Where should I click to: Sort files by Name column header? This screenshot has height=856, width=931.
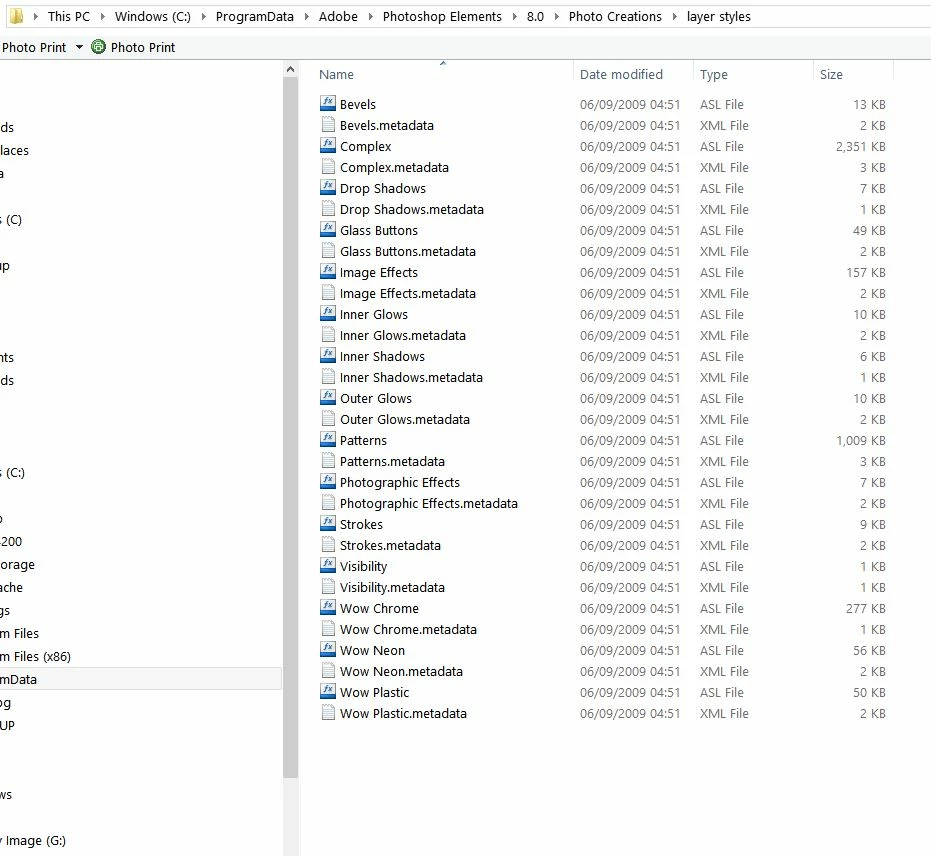coord(336,74)
